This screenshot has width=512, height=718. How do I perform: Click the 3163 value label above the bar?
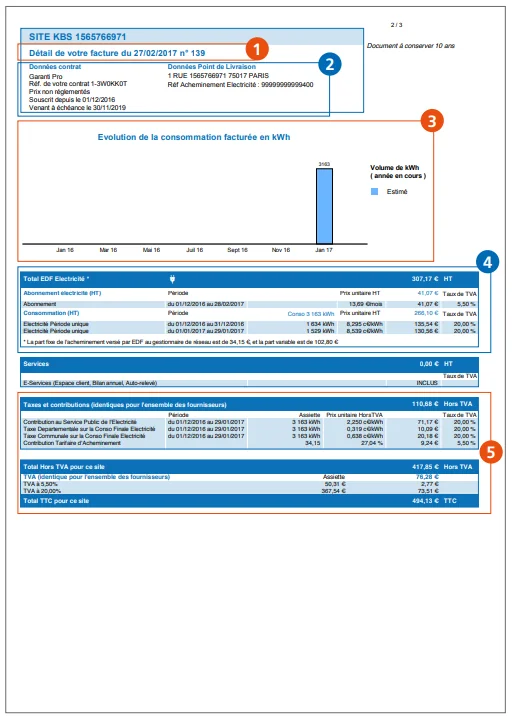324,164
